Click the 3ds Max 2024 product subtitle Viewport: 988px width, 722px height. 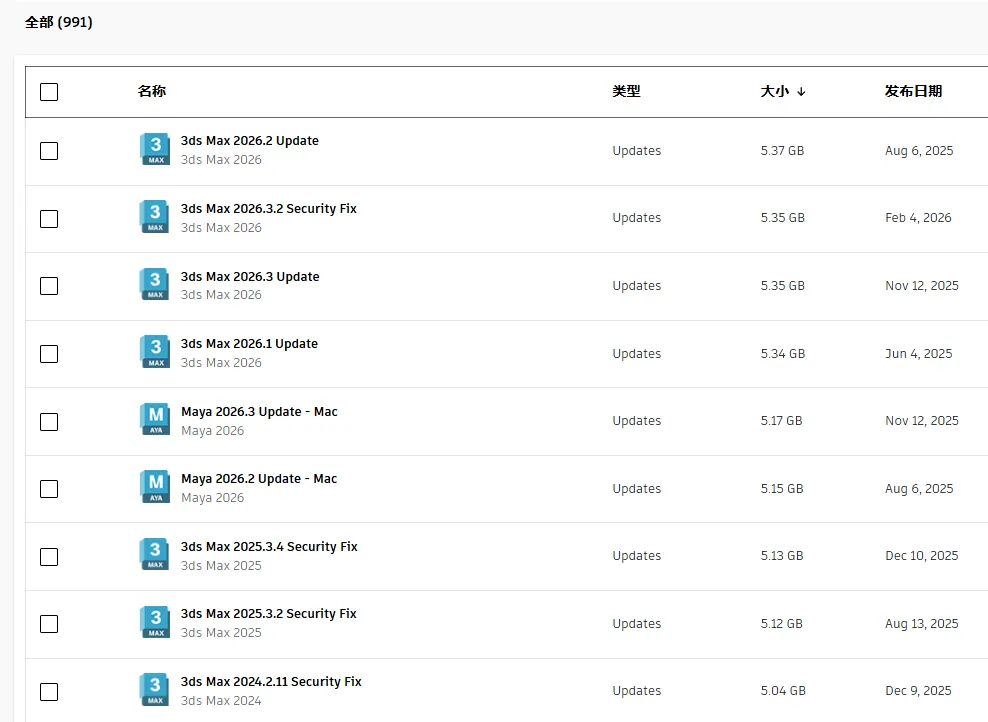click(221, 701)
